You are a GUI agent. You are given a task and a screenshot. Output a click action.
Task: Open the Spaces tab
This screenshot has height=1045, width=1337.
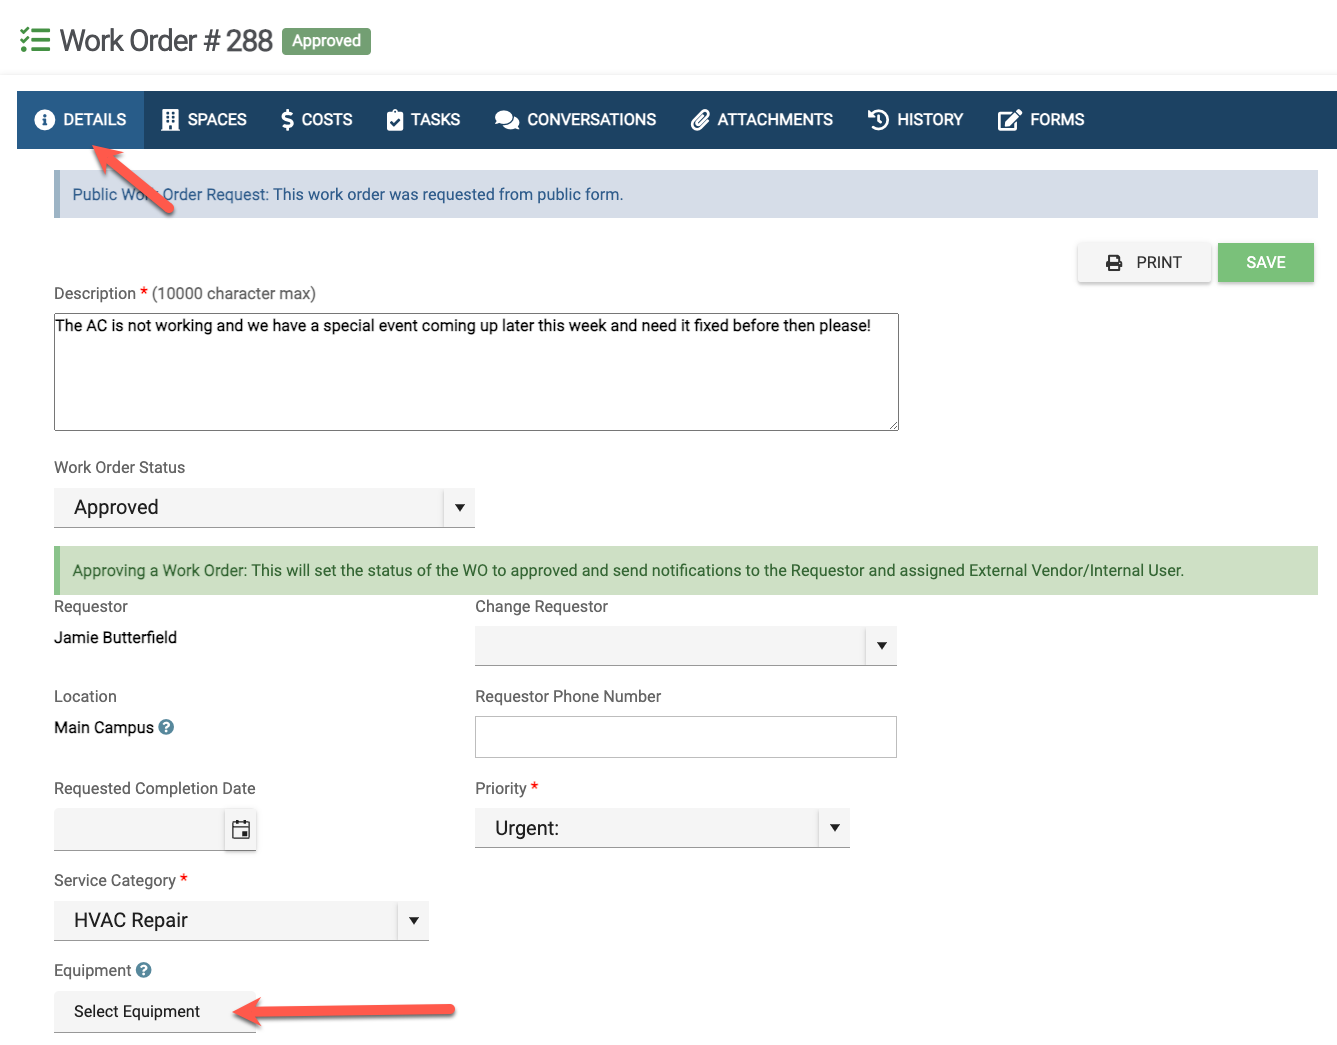[x=204, y=120]
